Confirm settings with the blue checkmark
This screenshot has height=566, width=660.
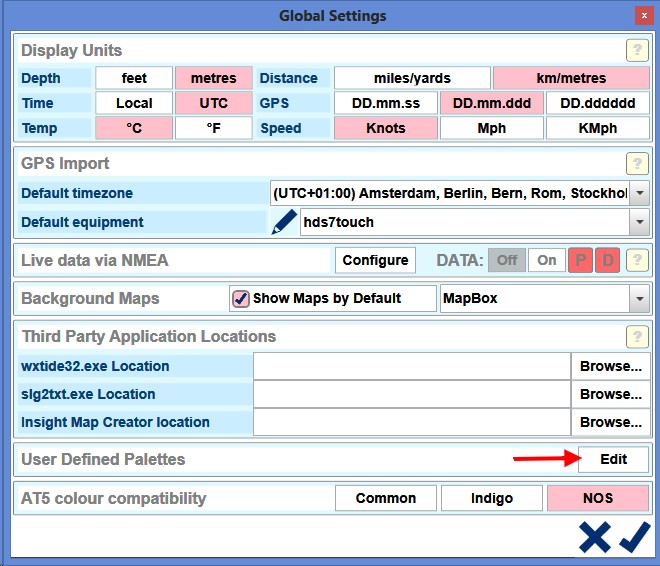634,537
